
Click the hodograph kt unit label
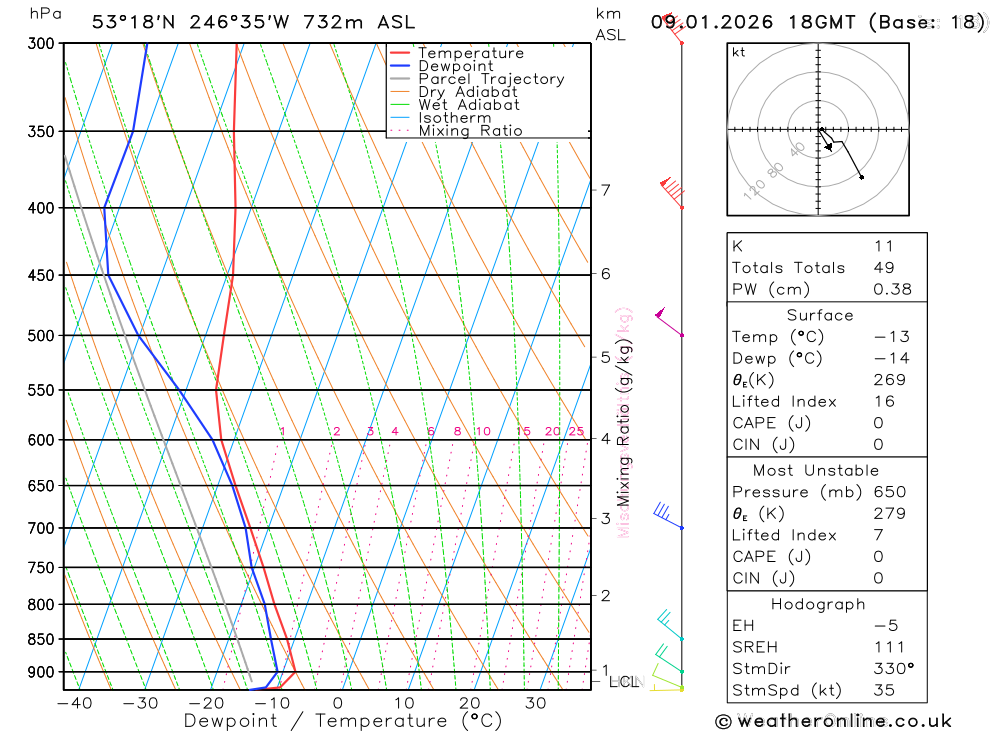click(739, 52)
